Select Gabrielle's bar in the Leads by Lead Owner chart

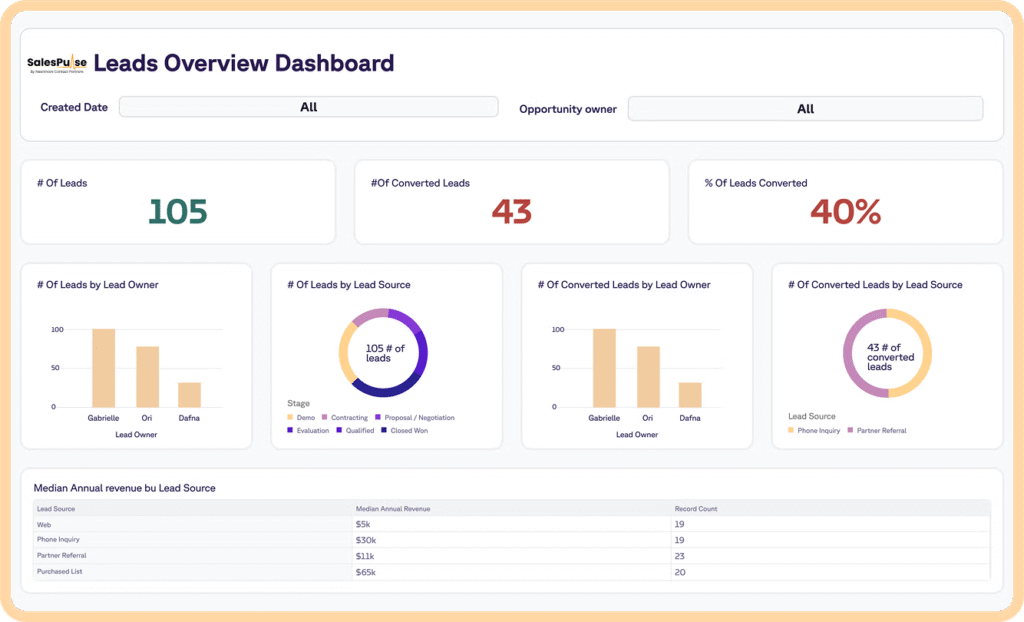tap(103, 367)
